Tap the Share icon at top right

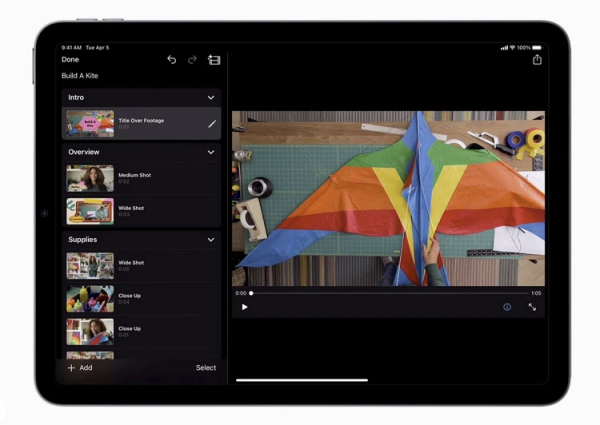coord(537,60)
